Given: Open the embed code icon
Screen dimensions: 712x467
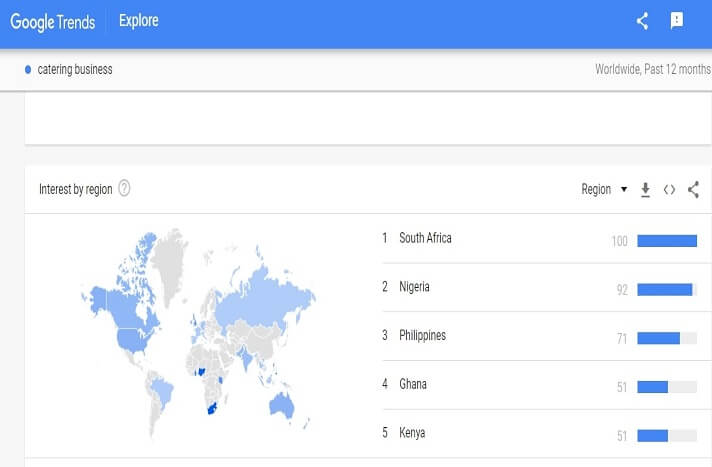Looking at the screenshot, I should [669, 189].
